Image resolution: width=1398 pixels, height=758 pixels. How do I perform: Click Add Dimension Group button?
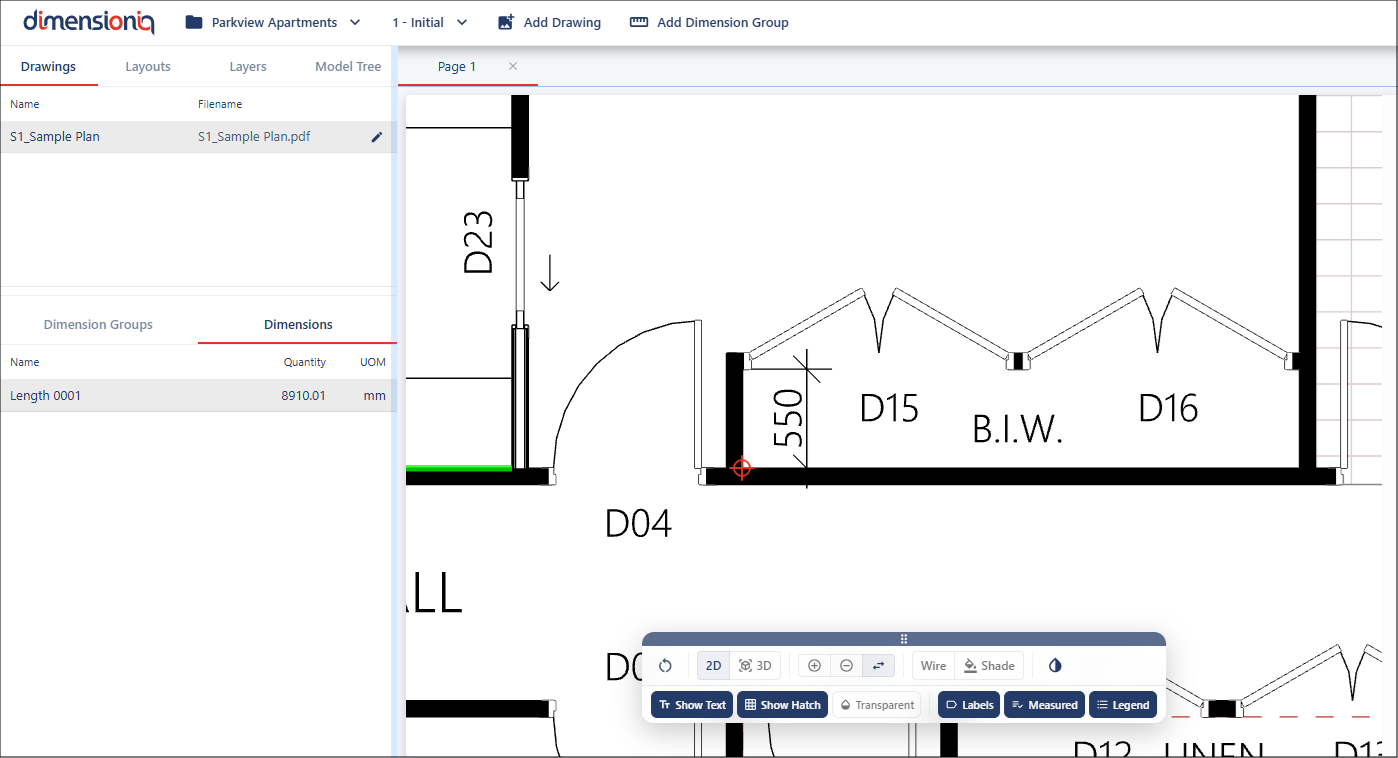pos(709,22)
